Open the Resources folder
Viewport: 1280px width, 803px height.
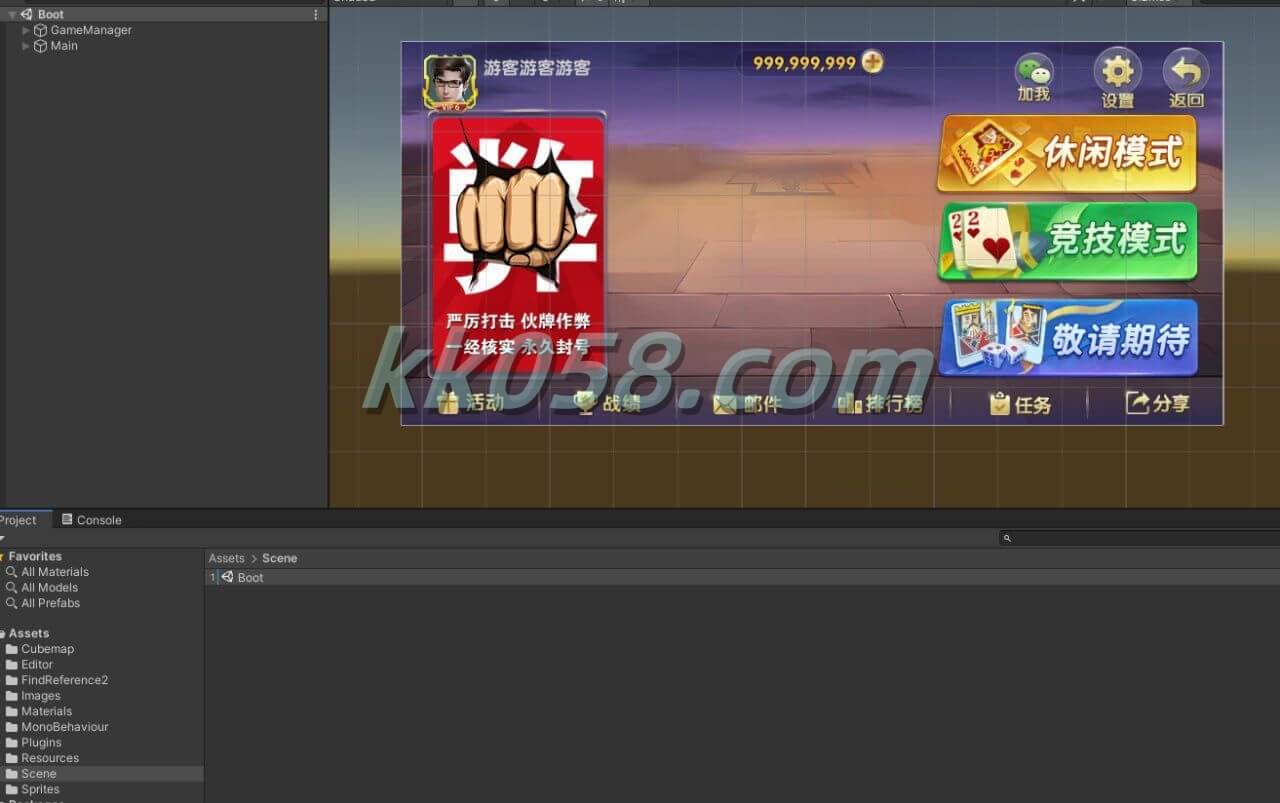click(42, 758)
